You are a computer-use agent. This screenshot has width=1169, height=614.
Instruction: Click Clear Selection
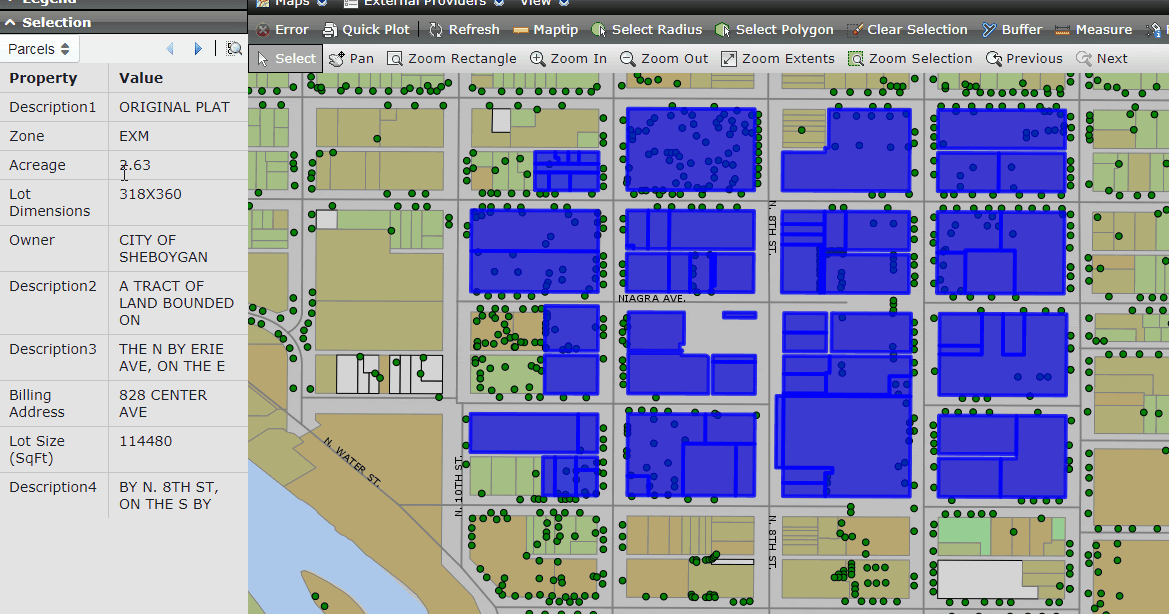pyautogui.click(x=908, y=29)
